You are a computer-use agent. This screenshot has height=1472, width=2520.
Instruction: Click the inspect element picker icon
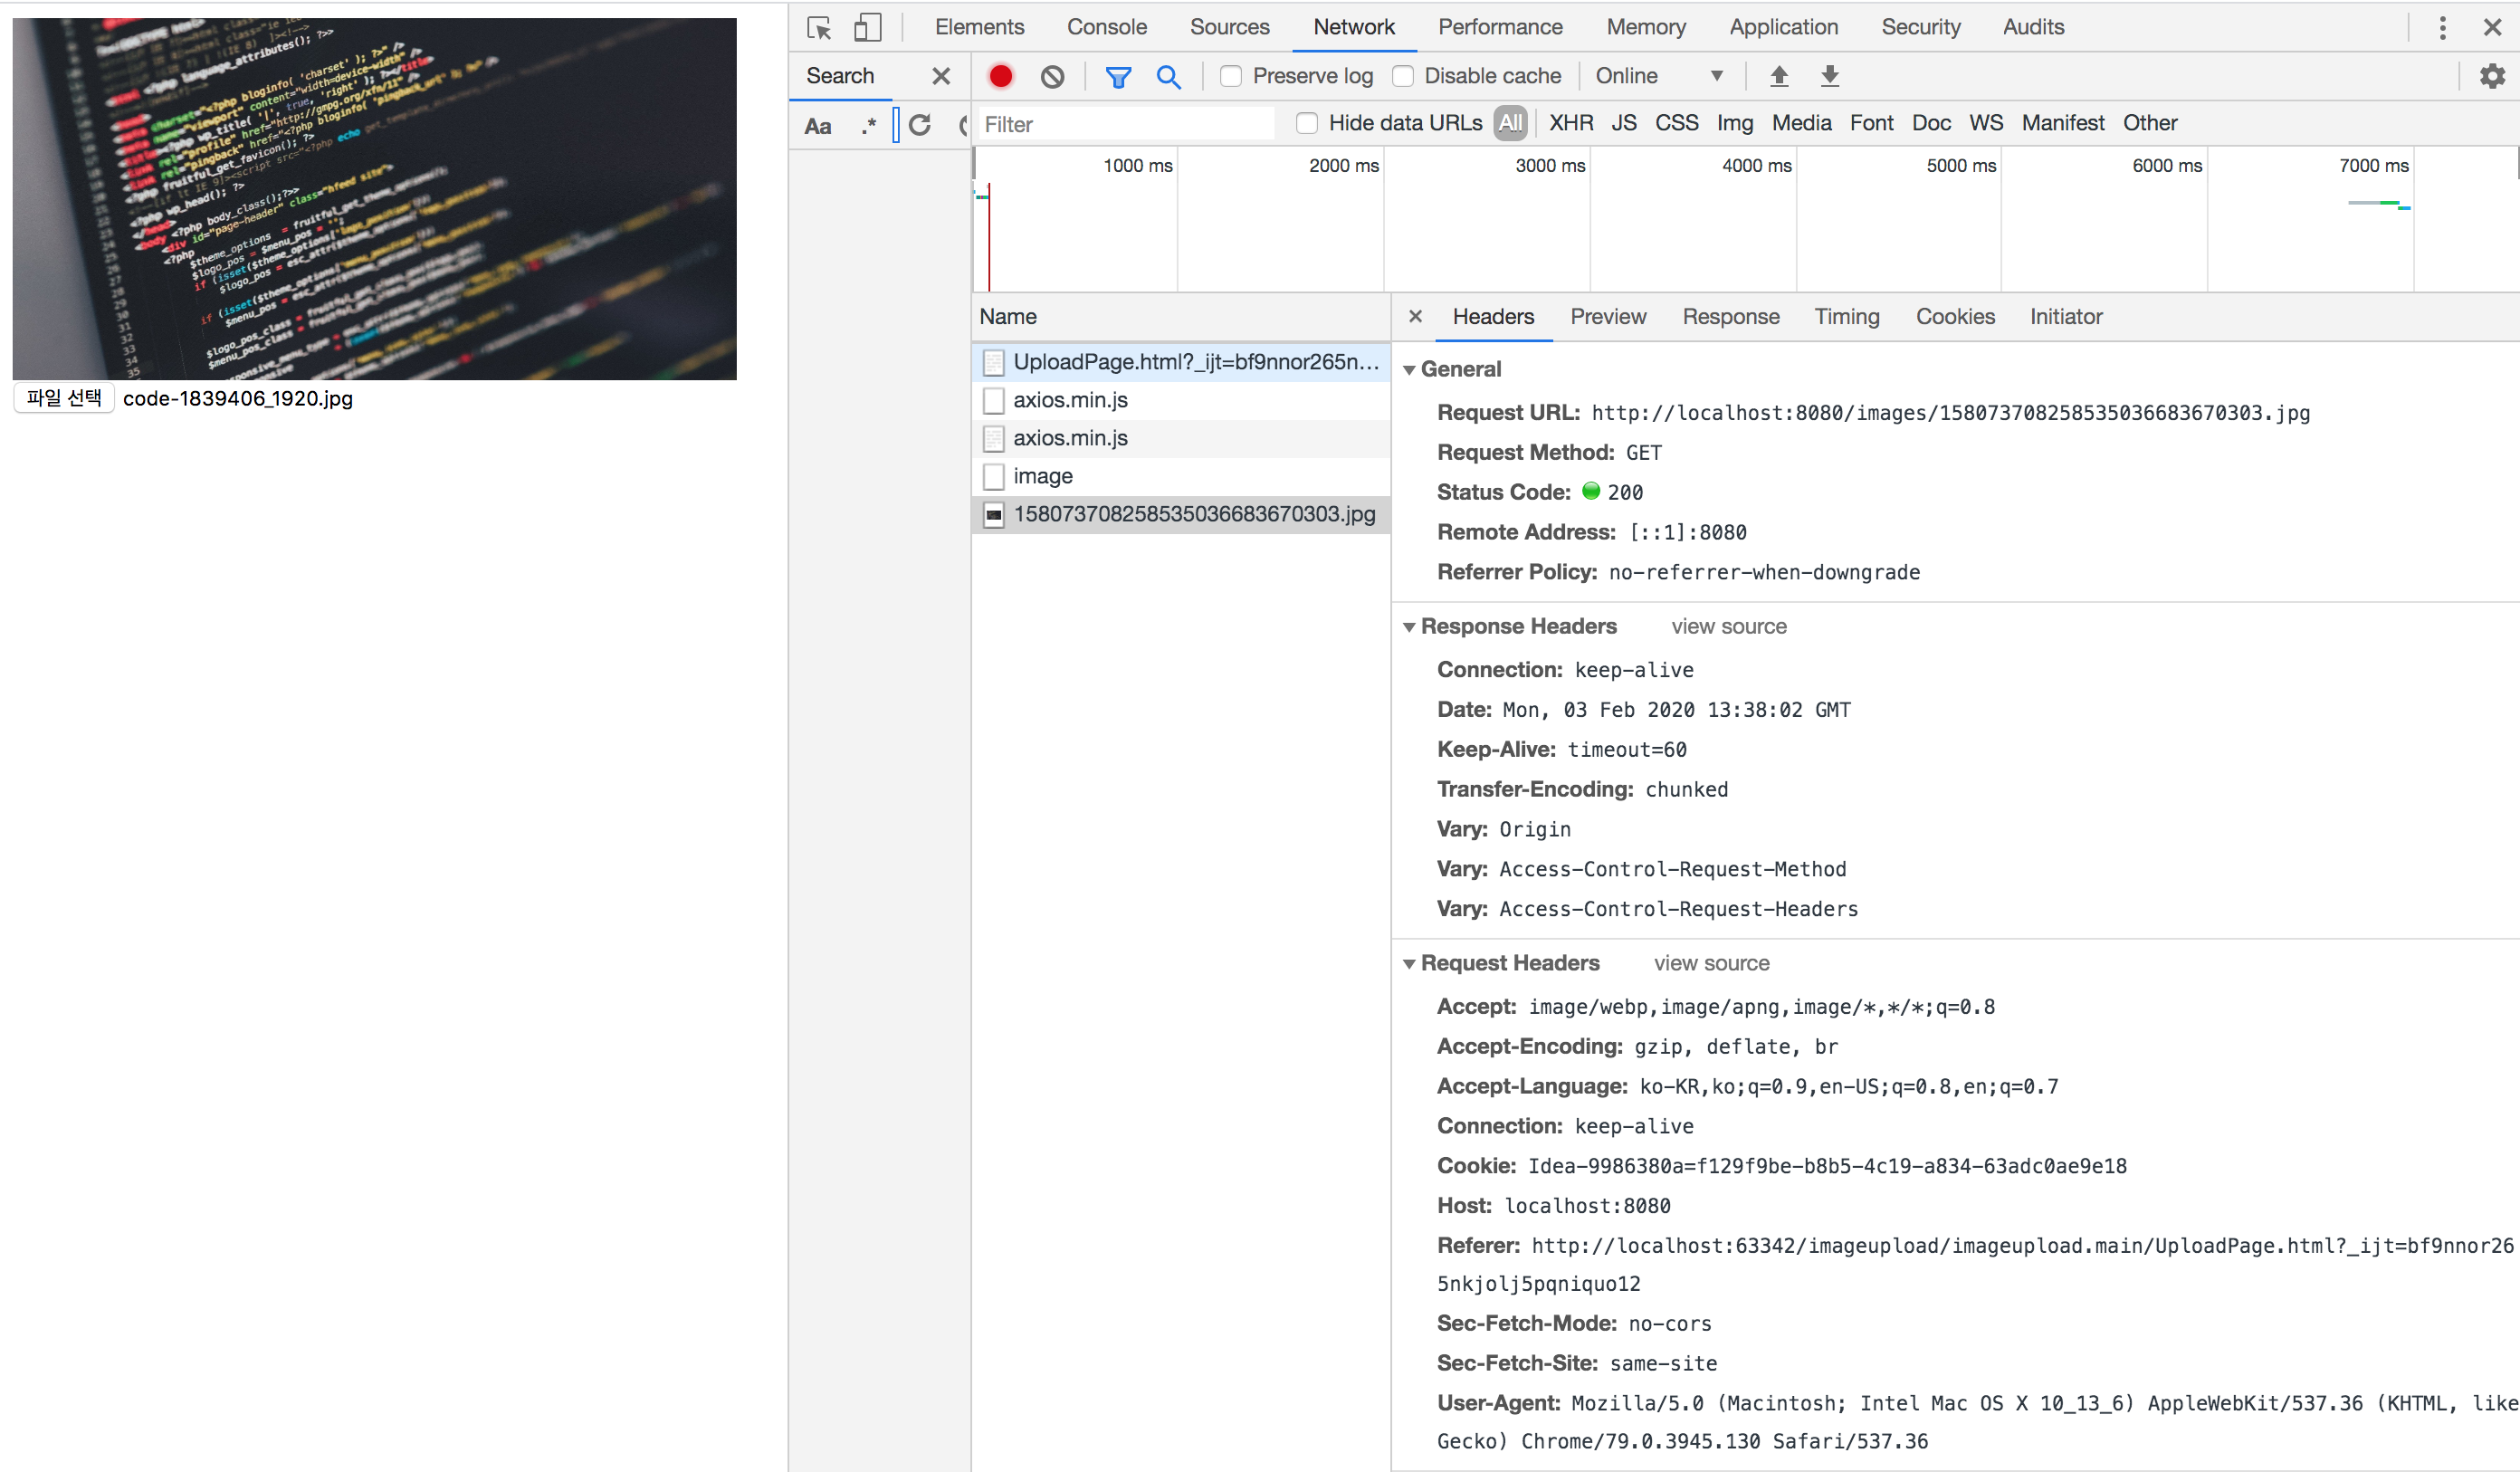click(819, 28)
